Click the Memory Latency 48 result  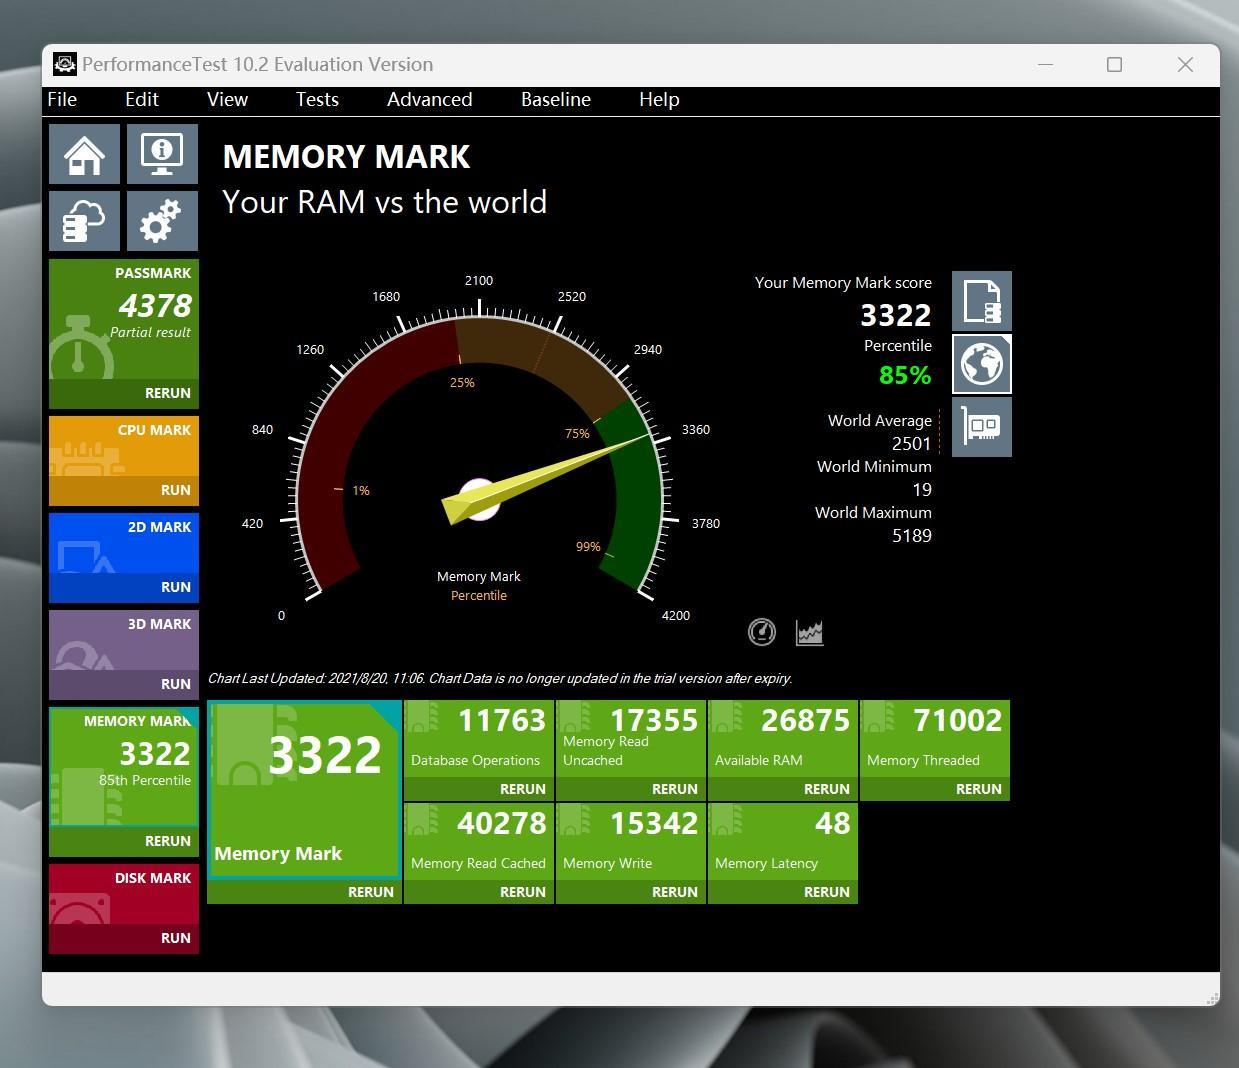(x=783, y=841)
